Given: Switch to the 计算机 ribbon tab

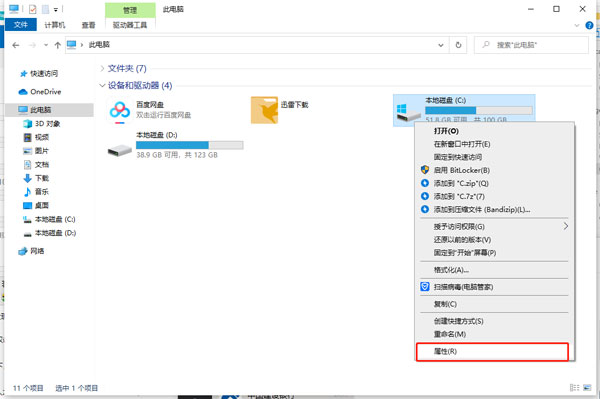Looking at the screenshot, I should point(55,25).
